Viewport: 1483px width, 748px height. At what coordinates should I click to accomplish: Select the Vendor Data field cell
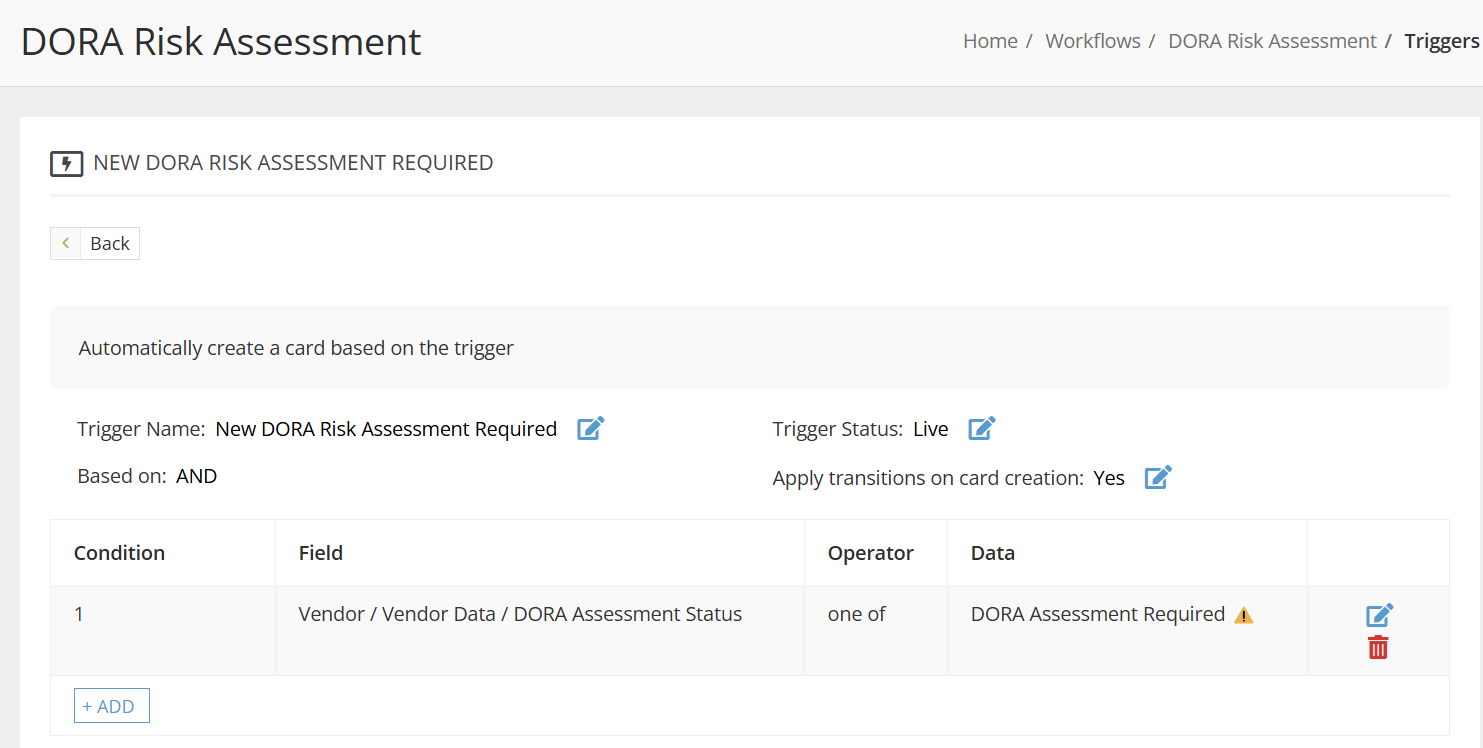pyautogui.click(x=519, y=613)
